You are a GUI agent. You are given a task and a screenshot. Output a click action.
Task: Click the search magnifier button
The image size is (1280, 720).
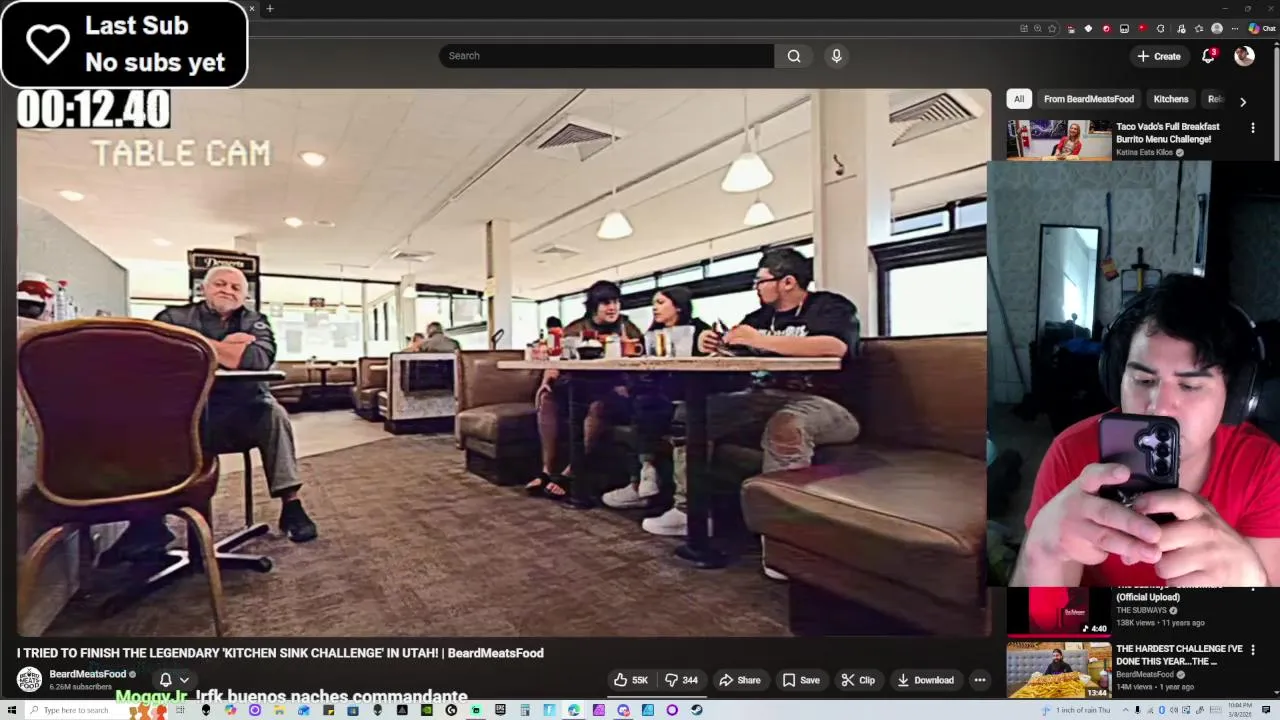[x=794, y=56]
